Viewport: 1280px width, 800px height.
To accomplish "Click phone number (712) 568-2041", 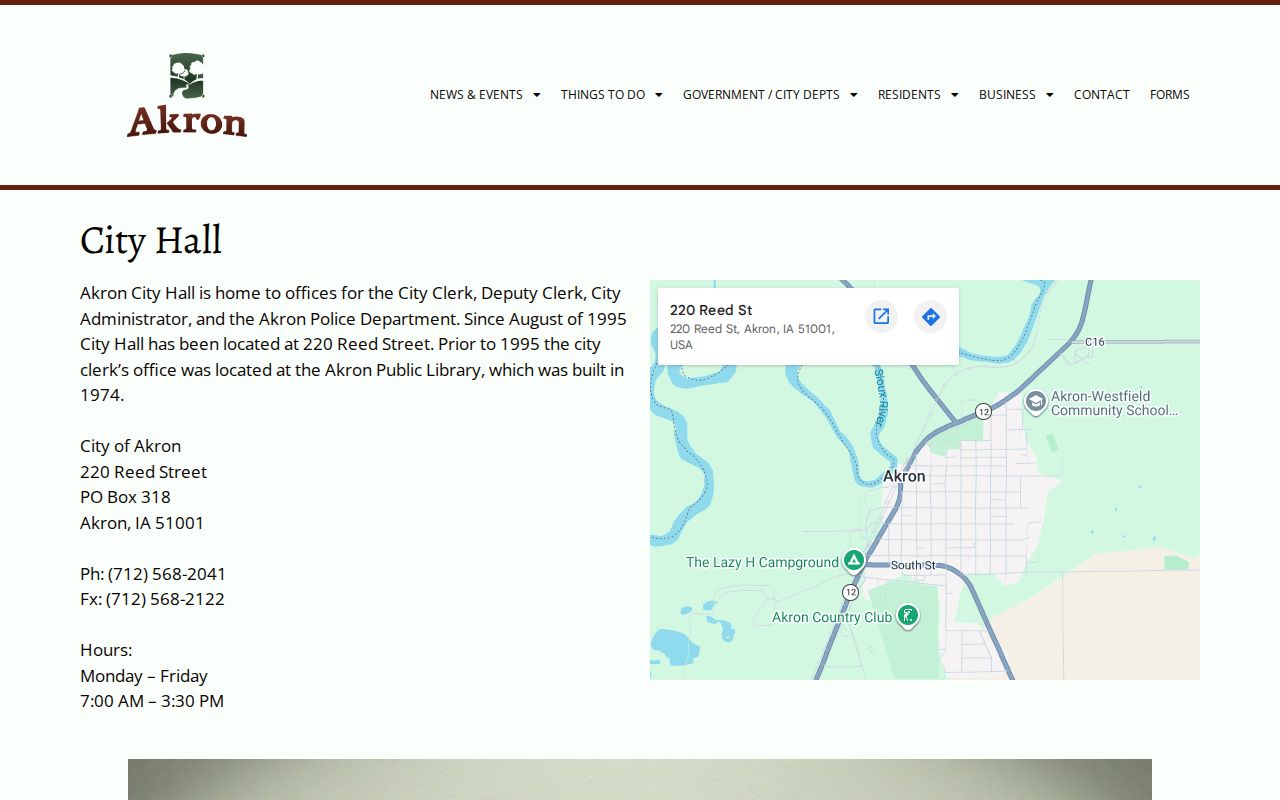I will (167, 574).
